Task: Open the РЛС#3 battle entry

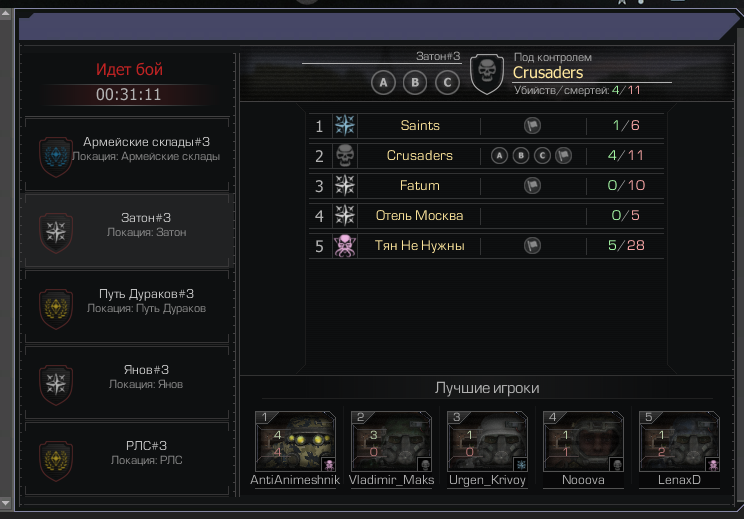Action: point(127,458)
